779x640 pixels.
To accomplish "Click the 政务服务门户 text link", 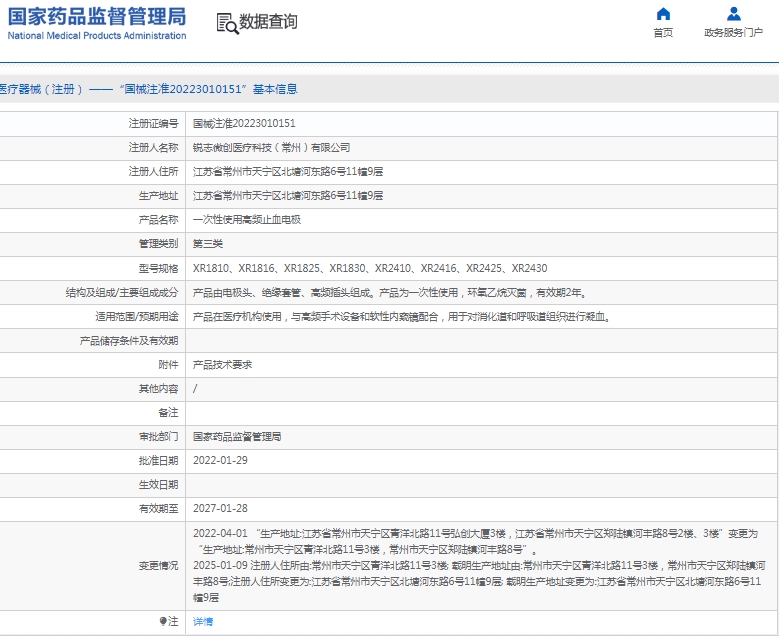I will 733,33.
